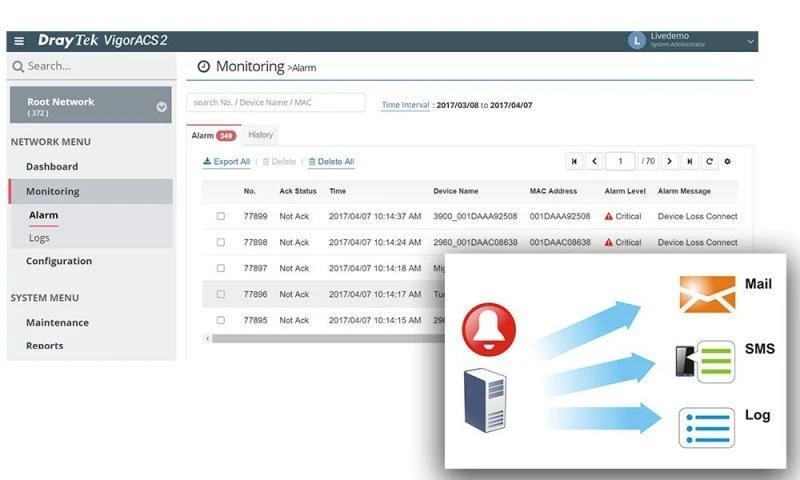Select checkbox for alarm 77899
Screen dimensions: 800x480
point(221,216)
